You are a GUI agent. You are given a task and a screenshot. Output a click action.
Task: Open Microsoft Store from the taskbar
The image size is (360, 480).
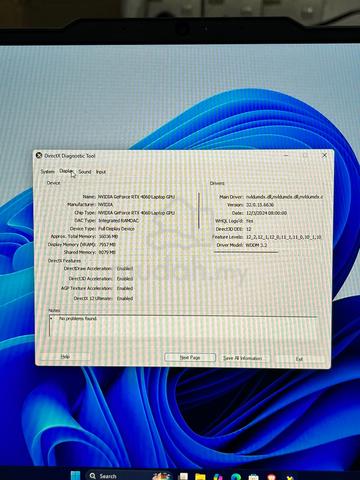point(253,477)
